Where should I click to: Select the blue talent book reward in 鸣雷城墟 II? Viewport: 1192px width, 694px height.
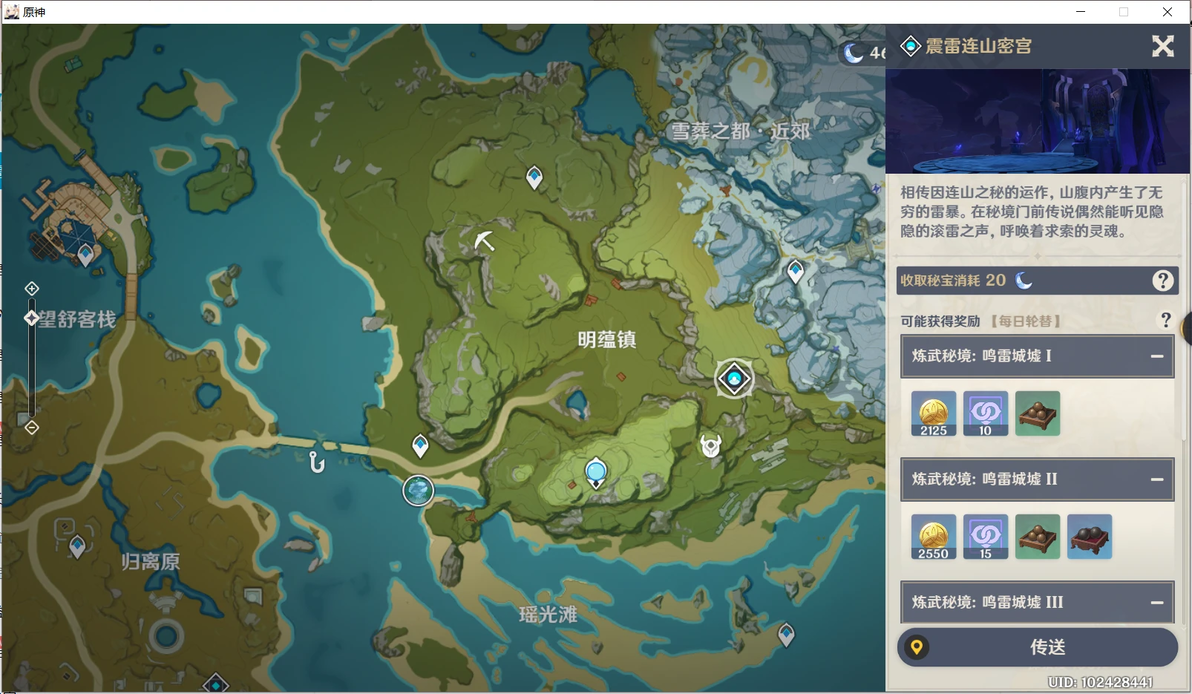(x=1089, y=537)
